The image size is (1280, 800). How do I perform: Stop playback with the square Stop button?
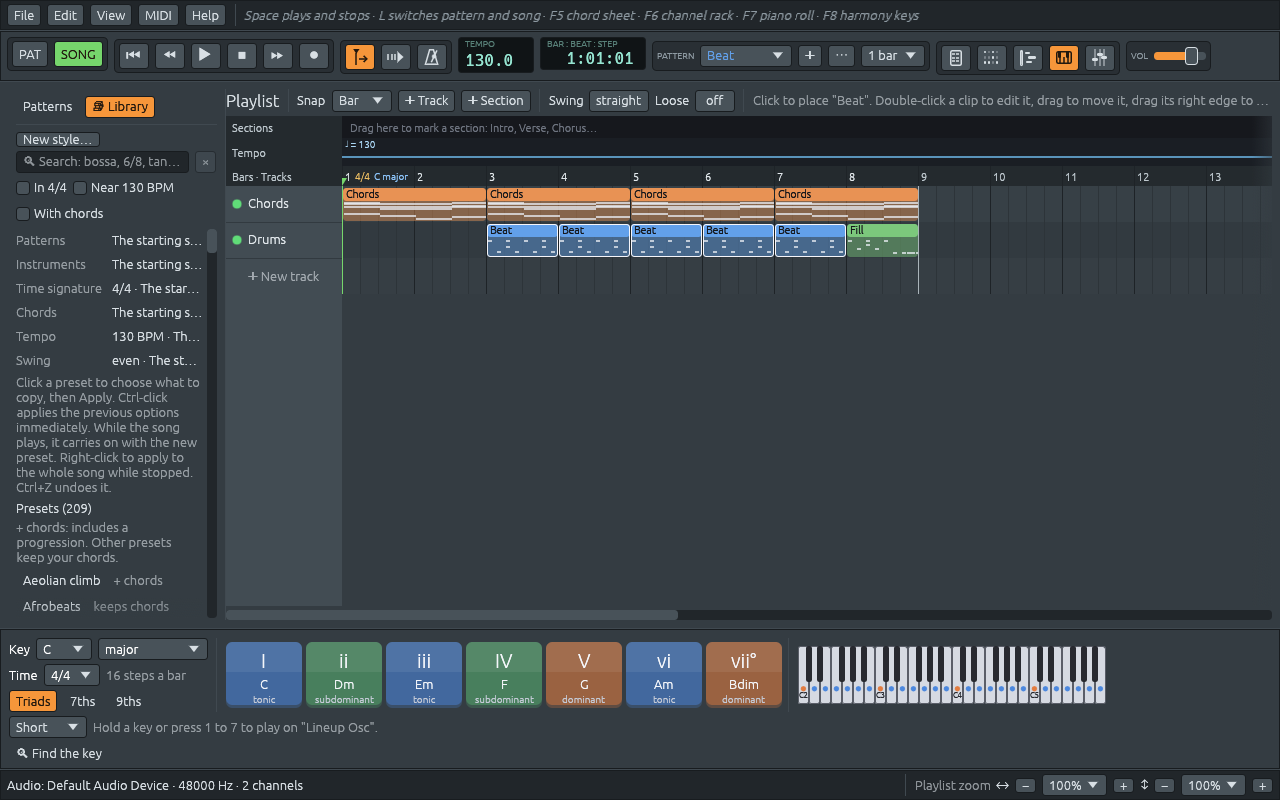(241, 56)
